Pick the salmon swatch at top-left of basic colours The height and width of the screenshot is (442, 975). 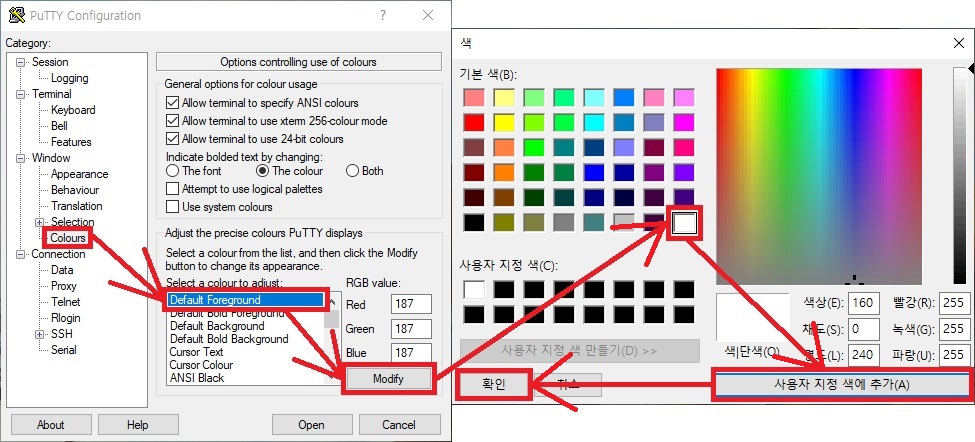coord(474,98)
